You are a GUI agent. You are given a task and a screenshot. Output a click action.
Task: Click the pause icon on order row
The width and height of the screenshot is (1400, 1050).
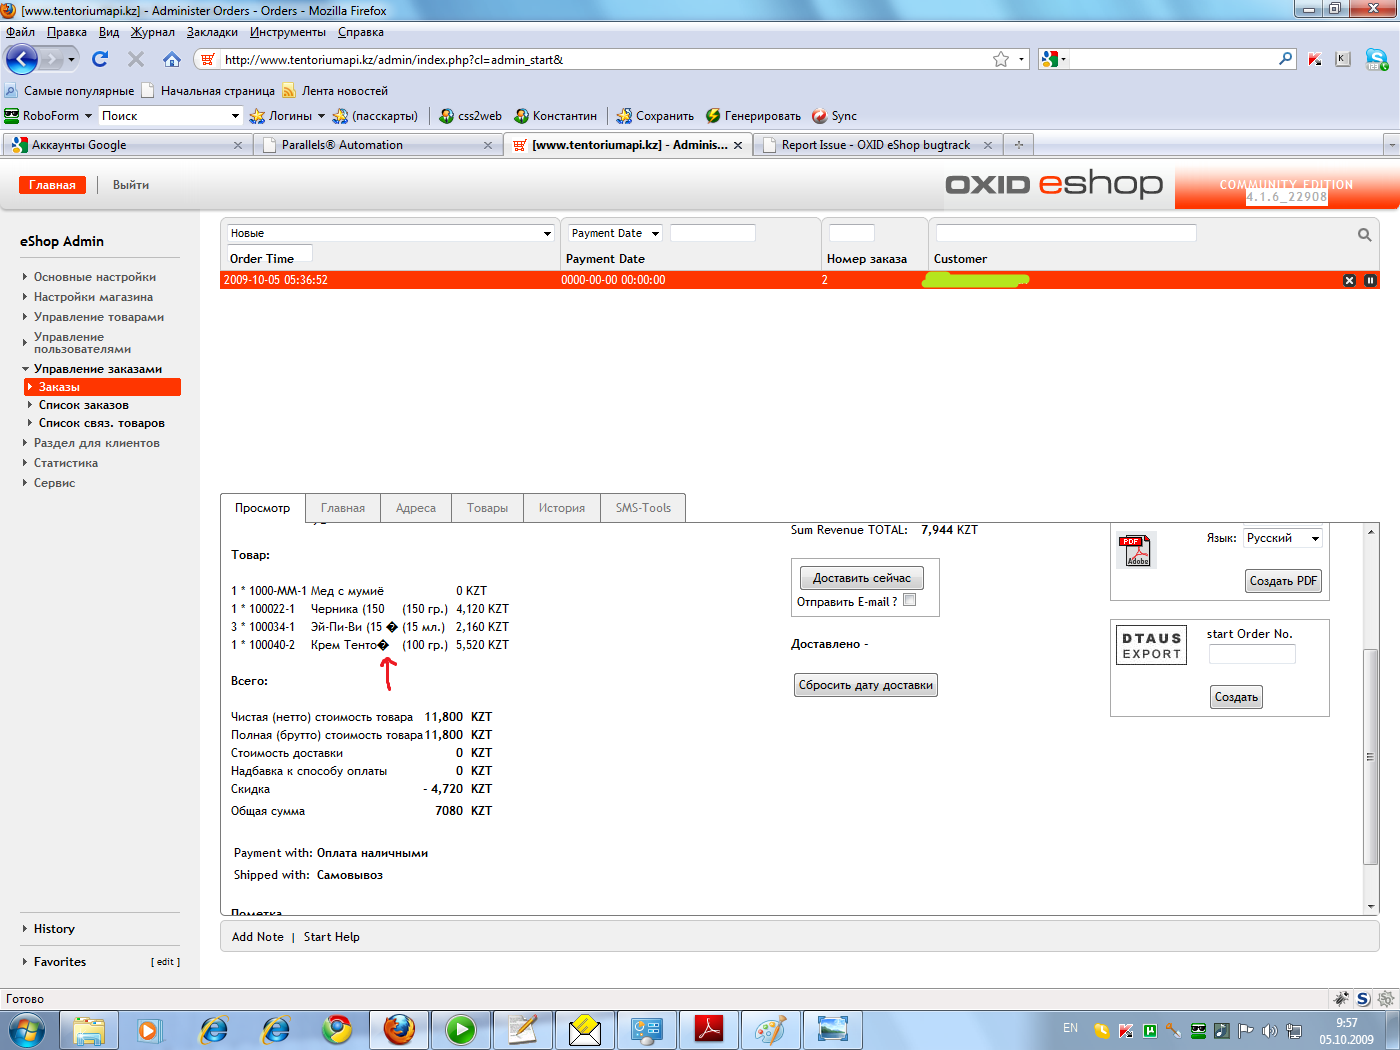click(x=1370, y=281)
